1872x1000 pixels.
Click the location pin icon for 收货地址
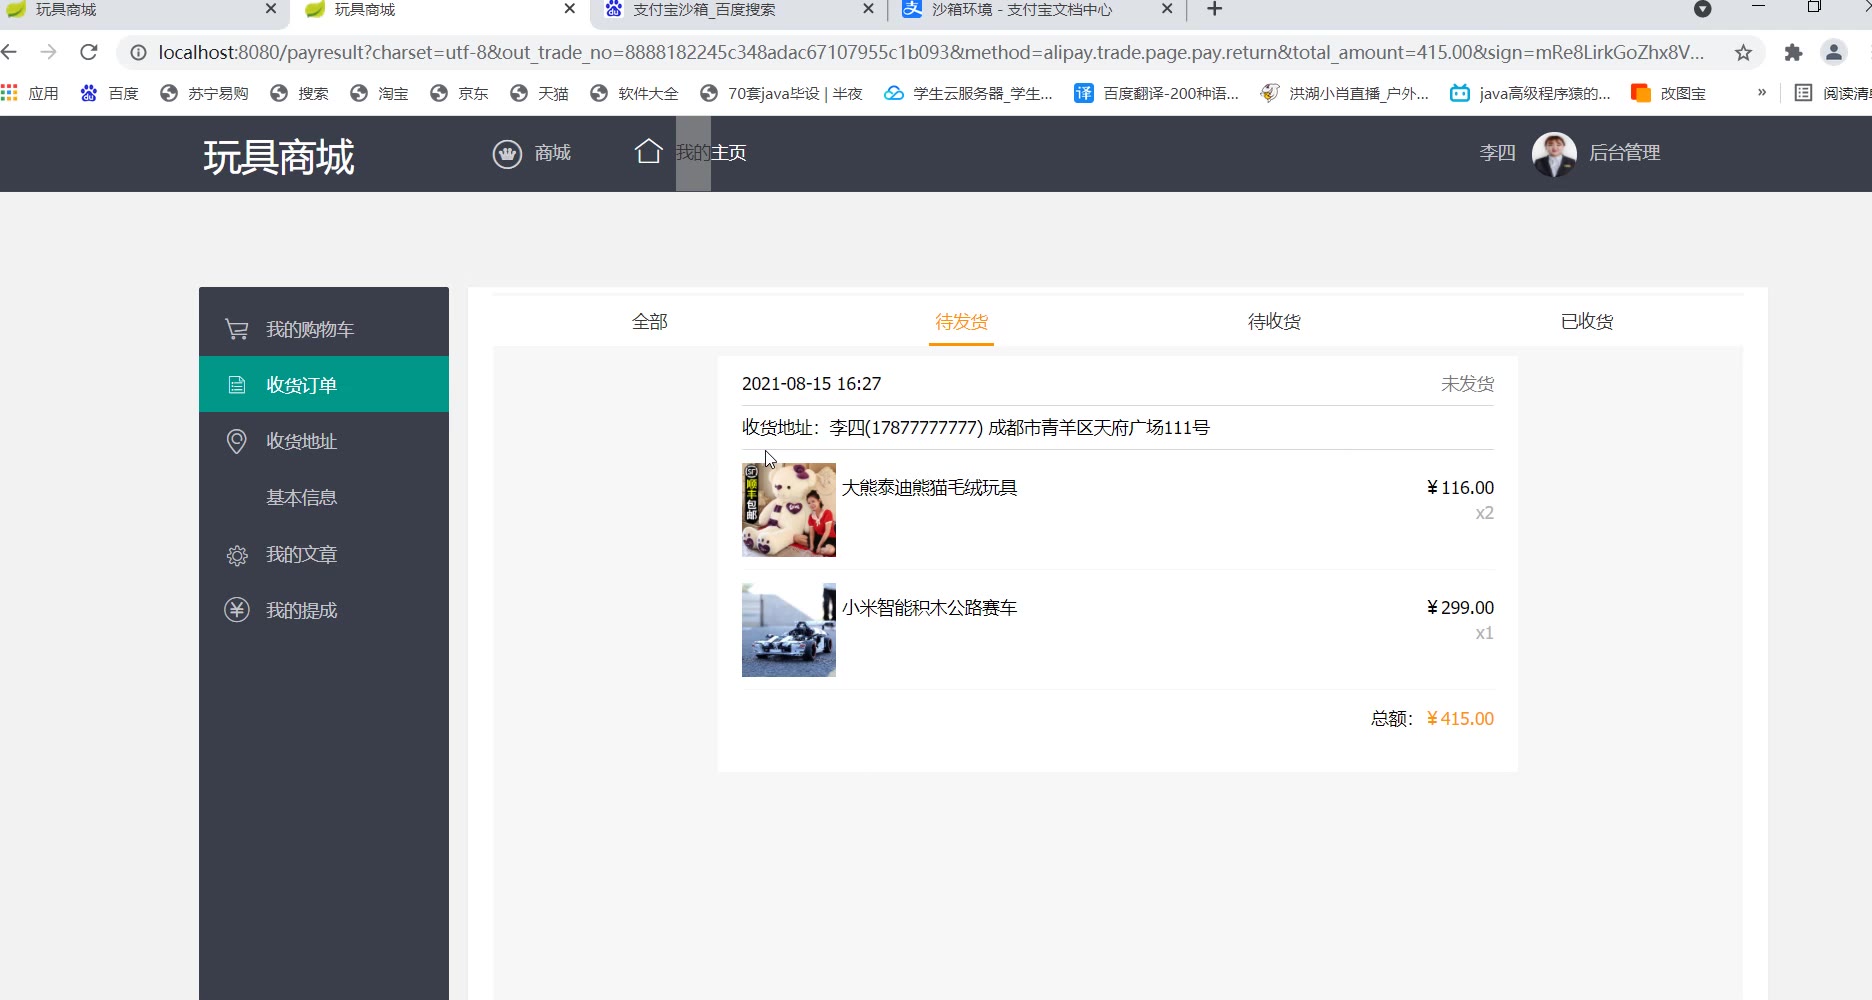pyautogui.click(x=237, y=441)
